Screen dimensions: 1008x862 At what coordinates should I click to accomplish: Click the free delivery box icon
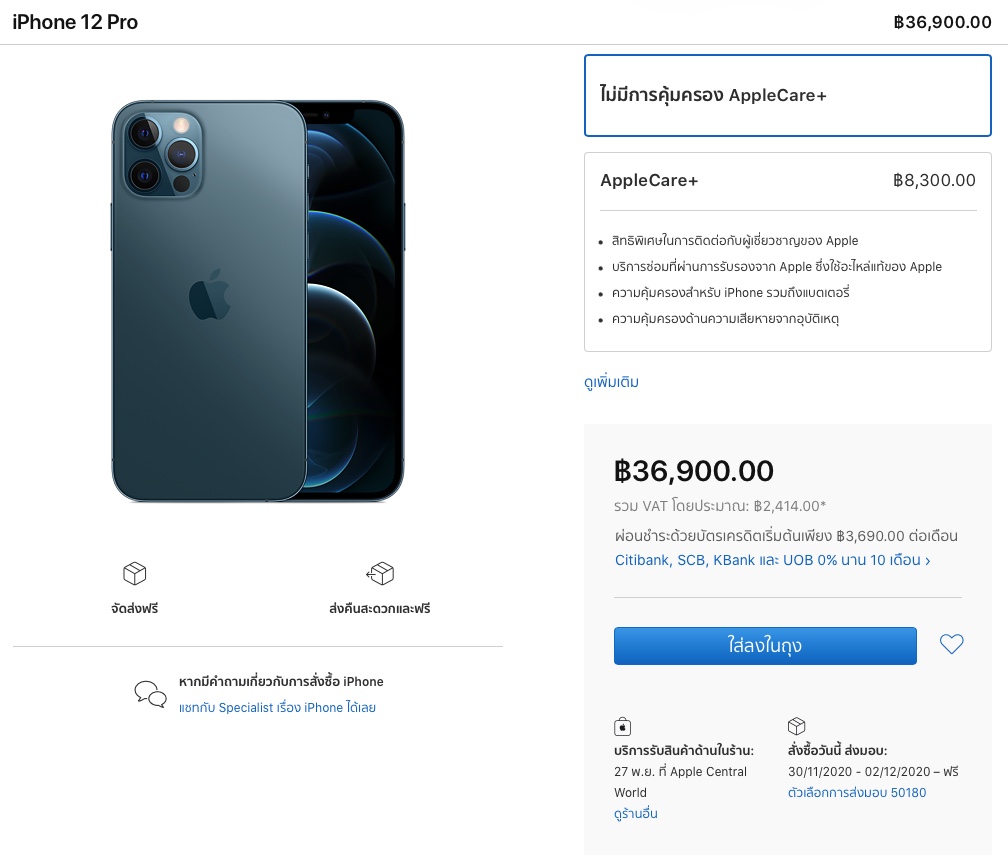pos(135,573)
